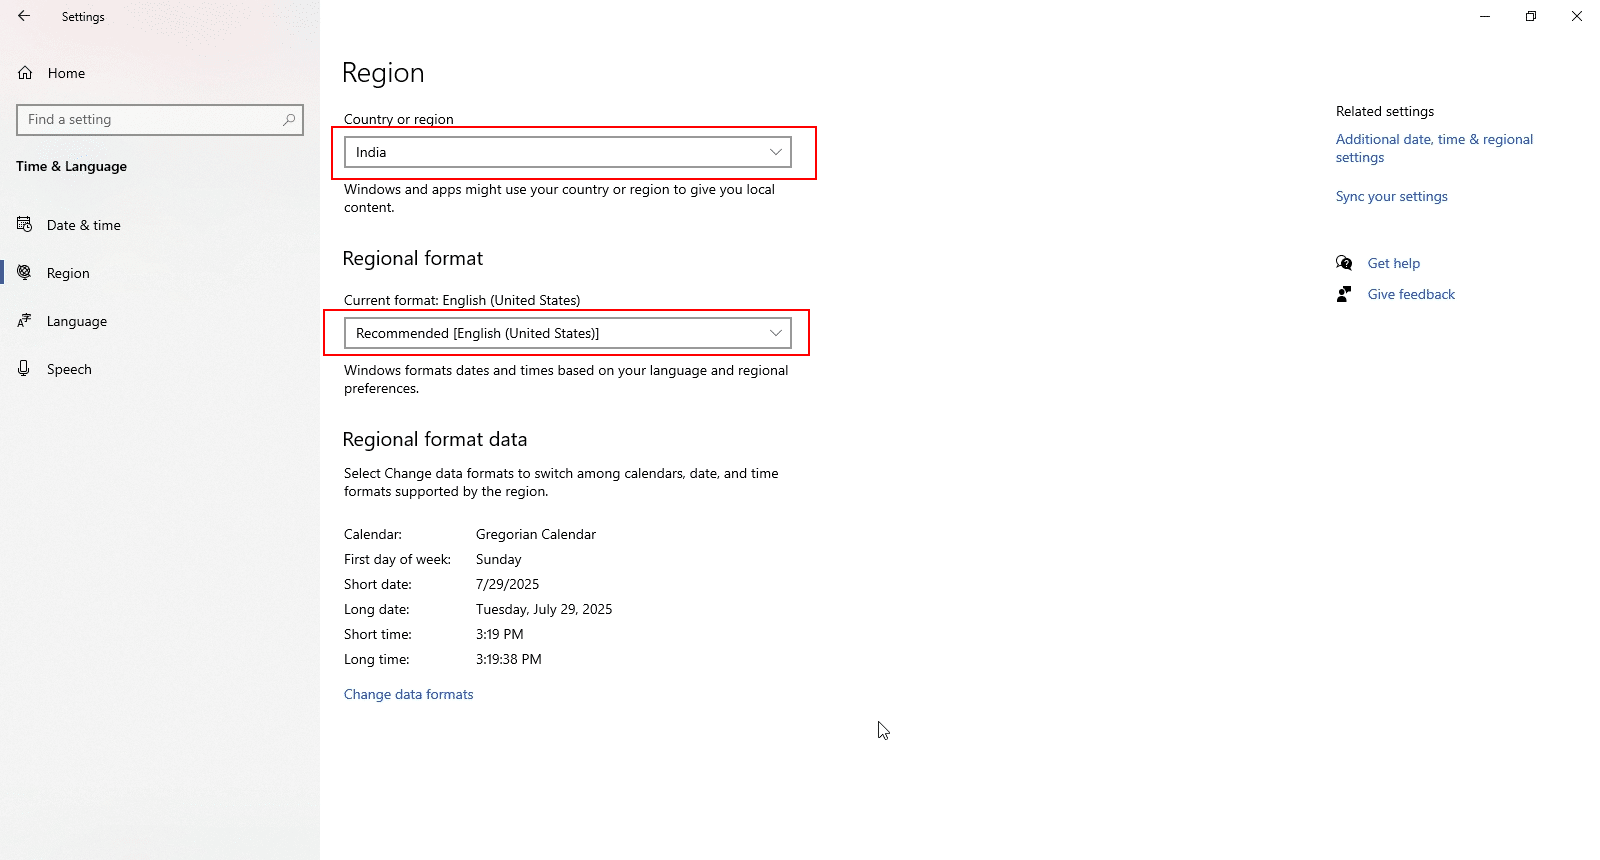Screen dimensions: 1600x860
Task: Open the Home settings page
Action: [66, 73]
